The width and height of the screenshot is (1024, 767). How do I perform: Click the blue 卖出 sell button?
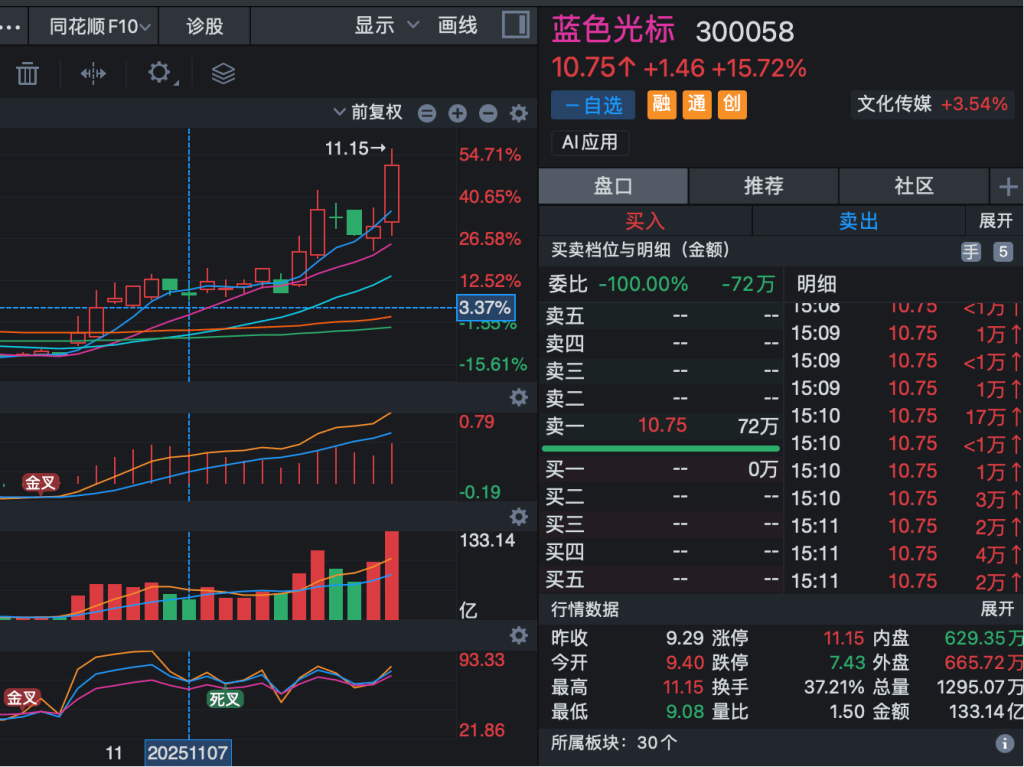(858, 221)
